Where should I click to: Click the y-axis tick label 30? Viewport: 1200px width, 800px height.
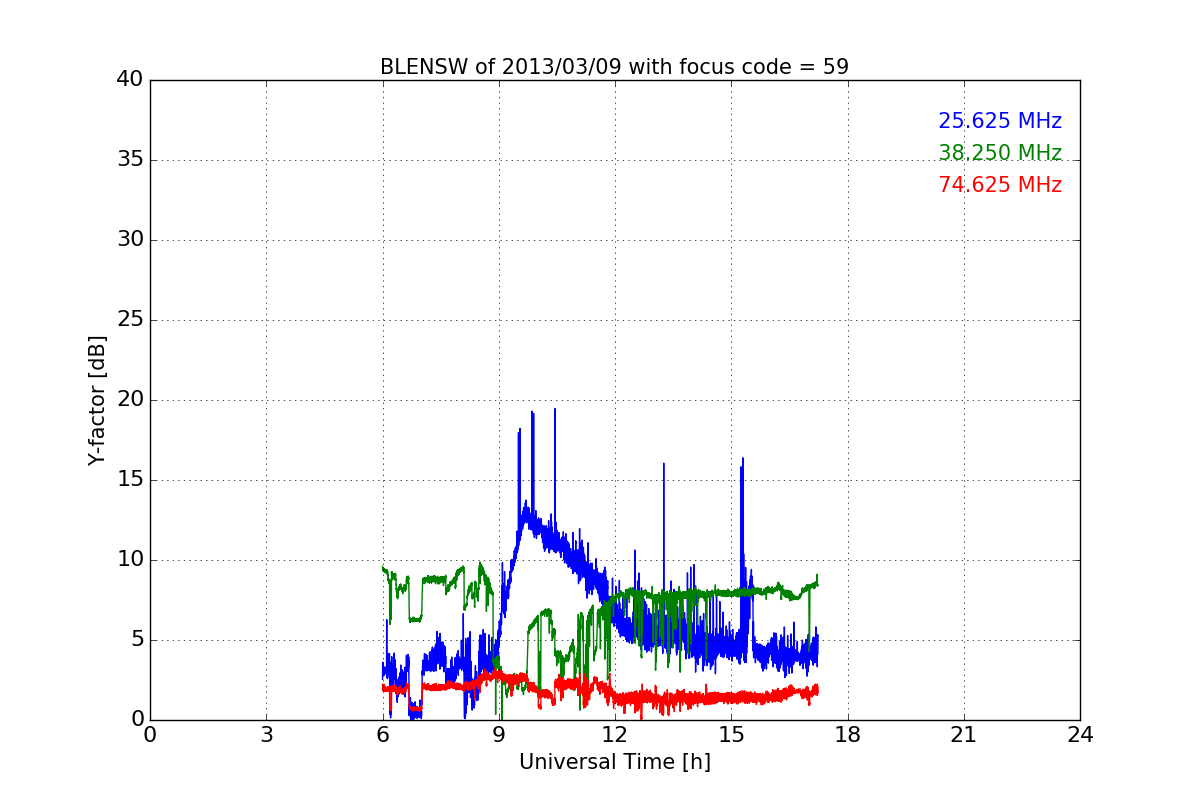pos(130,240)
